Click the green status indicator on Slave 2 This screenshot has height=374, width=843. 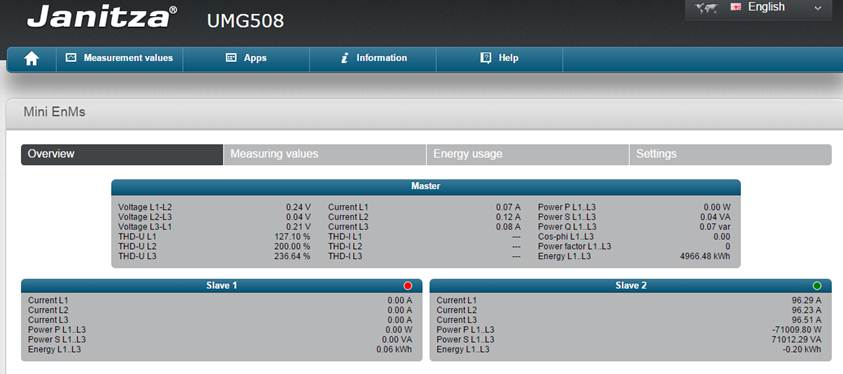817,285
